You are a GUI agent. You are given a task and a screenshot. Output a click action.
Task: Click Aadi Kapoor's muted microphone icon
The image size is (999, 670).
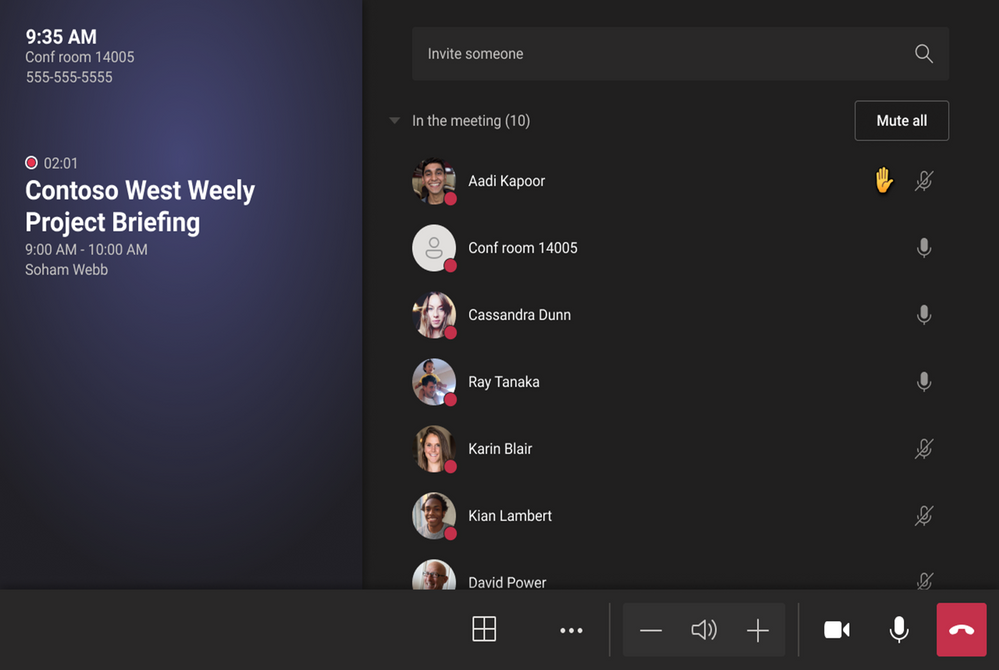click(924, 181)
